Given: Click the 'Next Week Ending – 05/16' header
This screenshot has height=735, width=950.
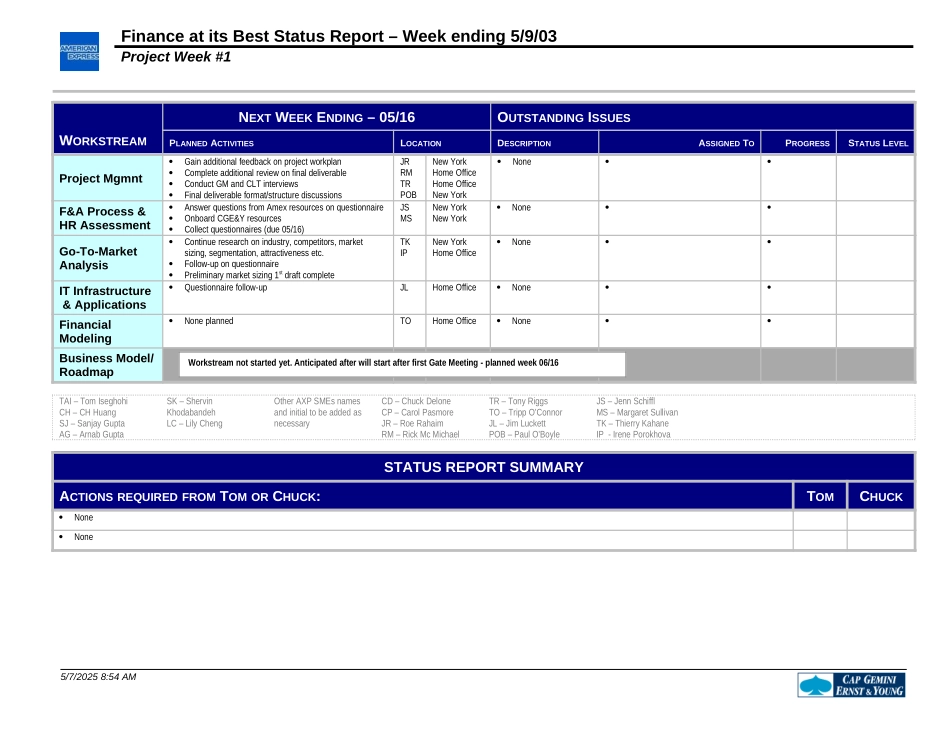Looking at the screenshot, I should point(327,118).
